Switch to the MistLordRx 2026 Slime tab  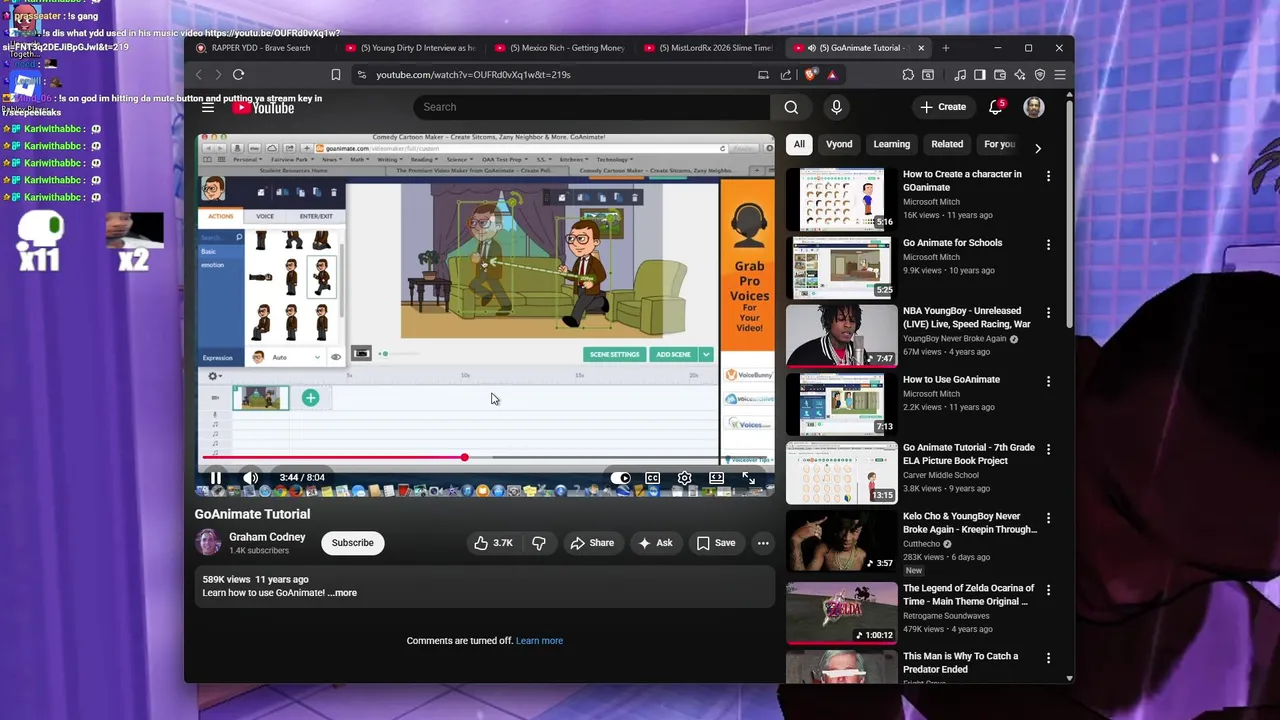[x=710, y=48]
